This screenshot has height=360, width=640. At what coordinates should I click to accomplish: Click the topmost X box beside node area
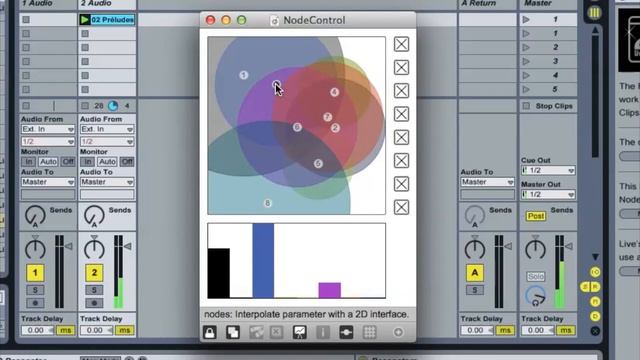tap(401, 44)
